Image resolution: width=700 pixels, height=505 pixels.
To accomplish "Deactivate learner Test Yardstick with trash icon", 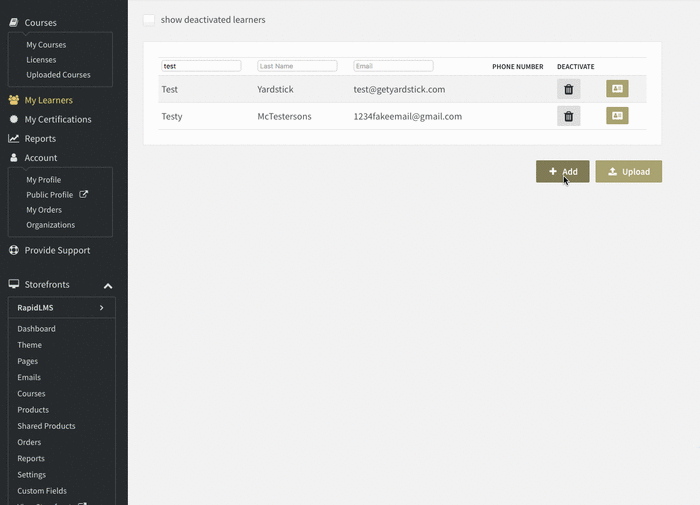I will pyautogui.click(x=568, y=89).
